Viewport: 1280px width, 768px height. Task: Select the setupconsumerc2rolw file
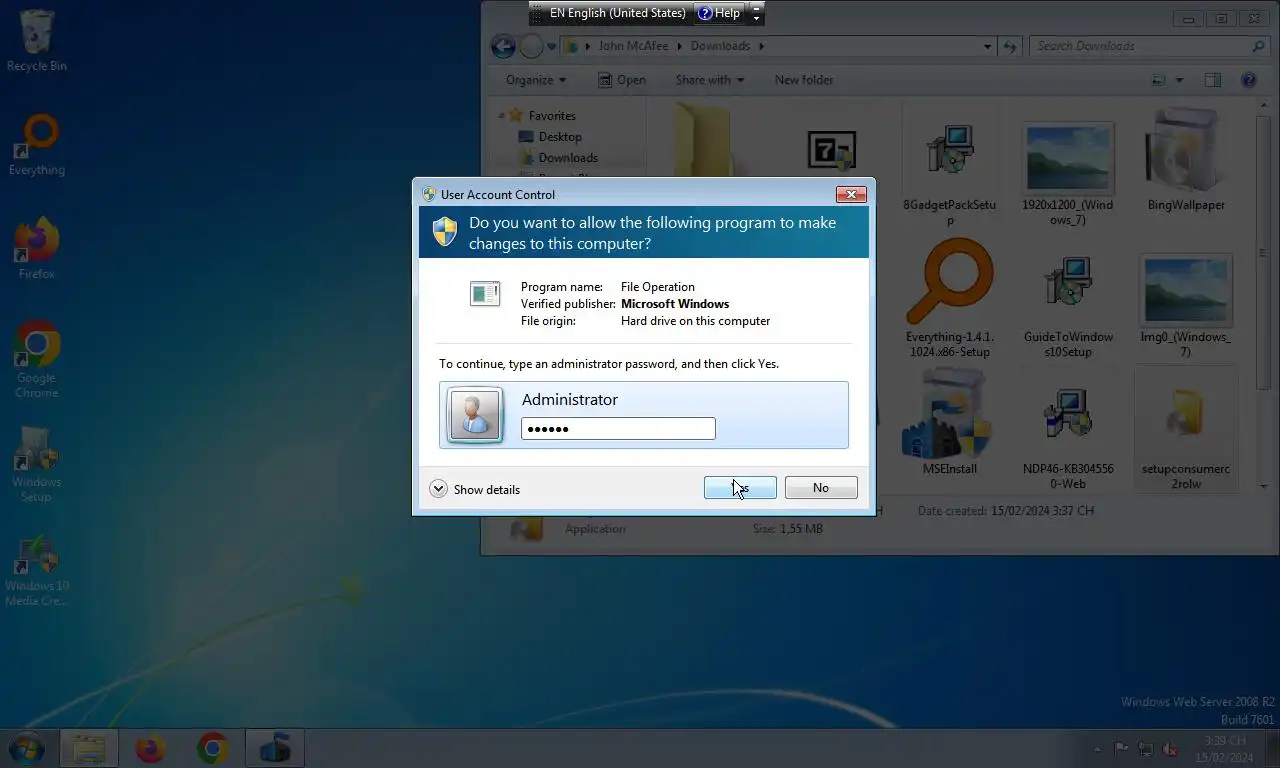1186,430
